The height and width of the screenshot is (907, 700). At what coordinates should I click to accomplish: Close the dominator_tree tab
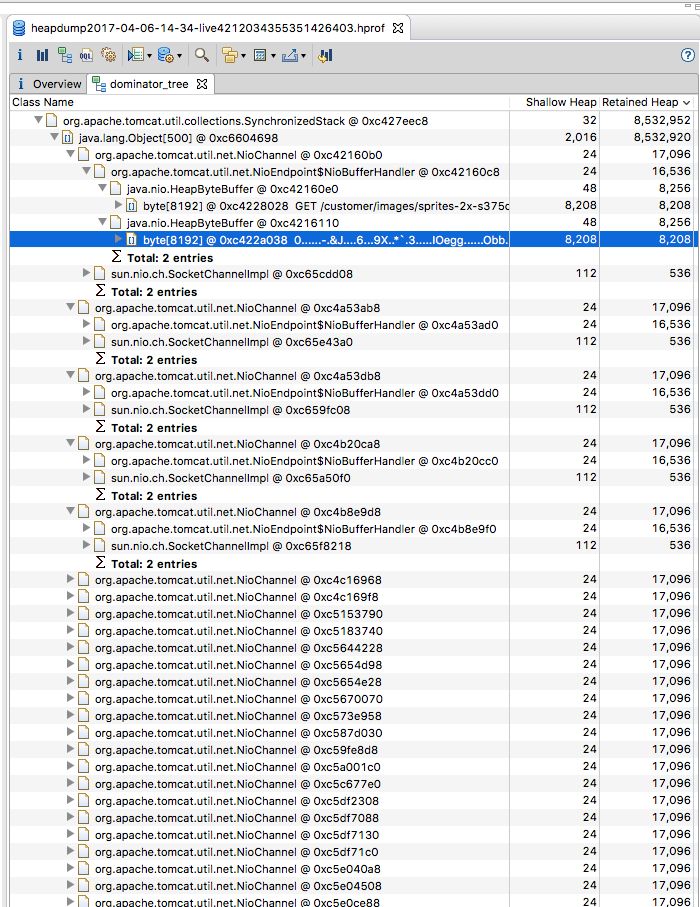click(x=202, y=84)
